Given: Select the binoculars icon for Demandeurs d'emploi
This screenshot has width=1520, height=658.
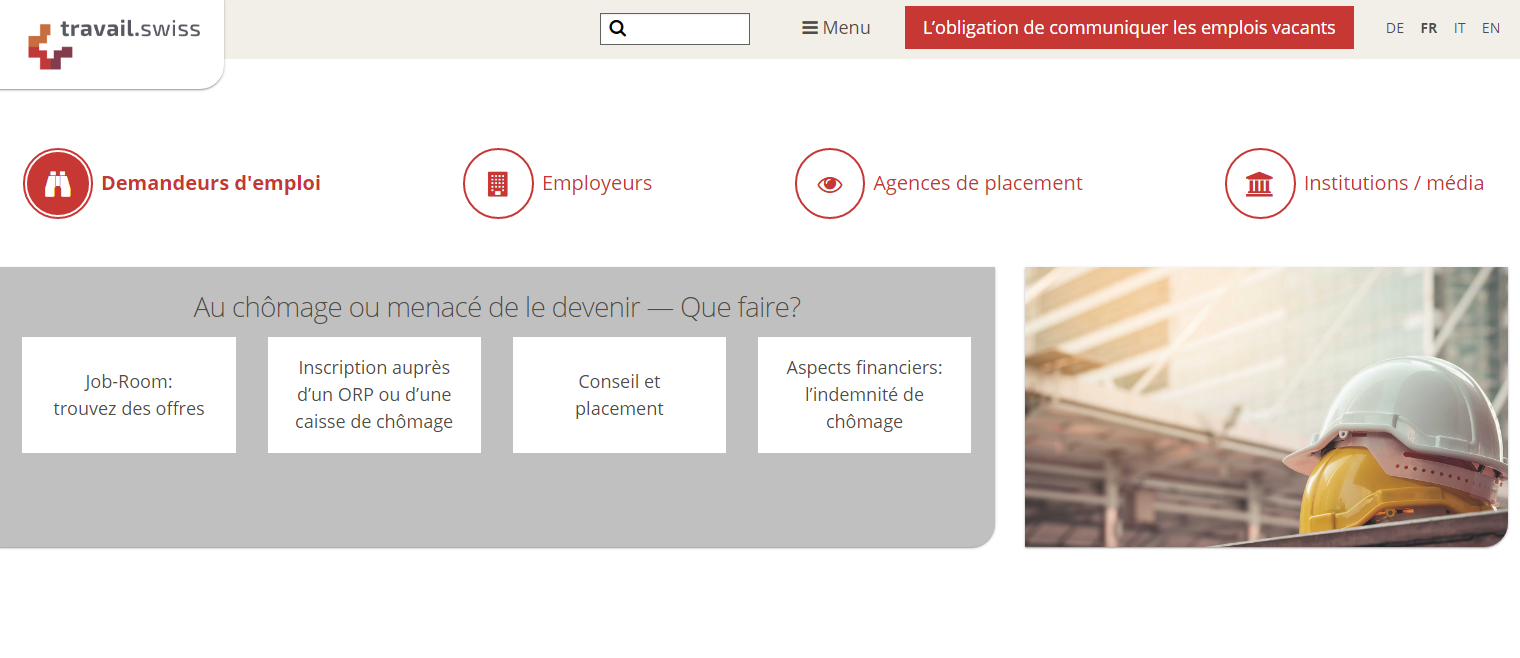Looking at the screenshot, I should 58,183.
